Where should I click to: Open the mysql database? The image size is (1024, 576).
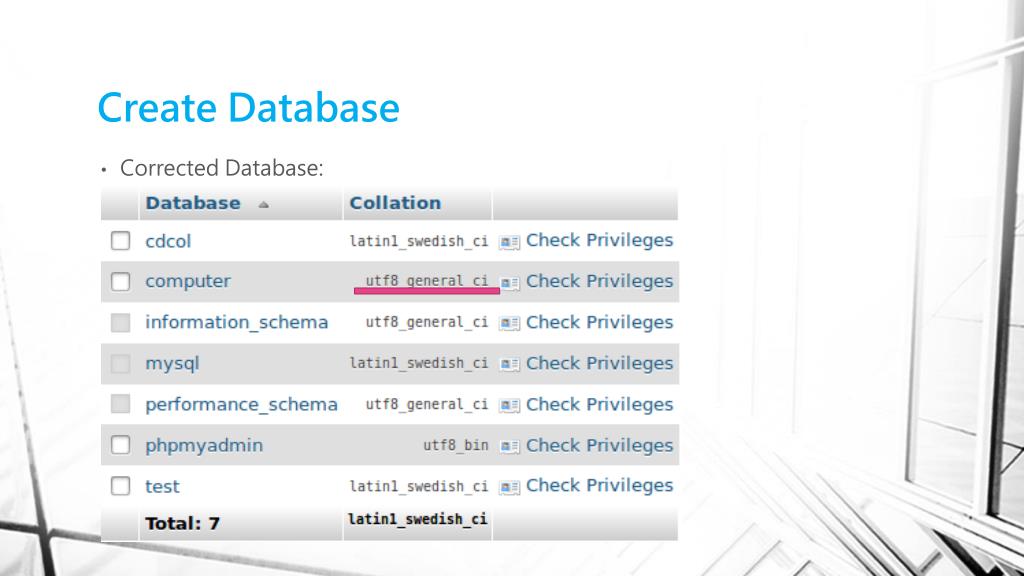pos(172,364)
